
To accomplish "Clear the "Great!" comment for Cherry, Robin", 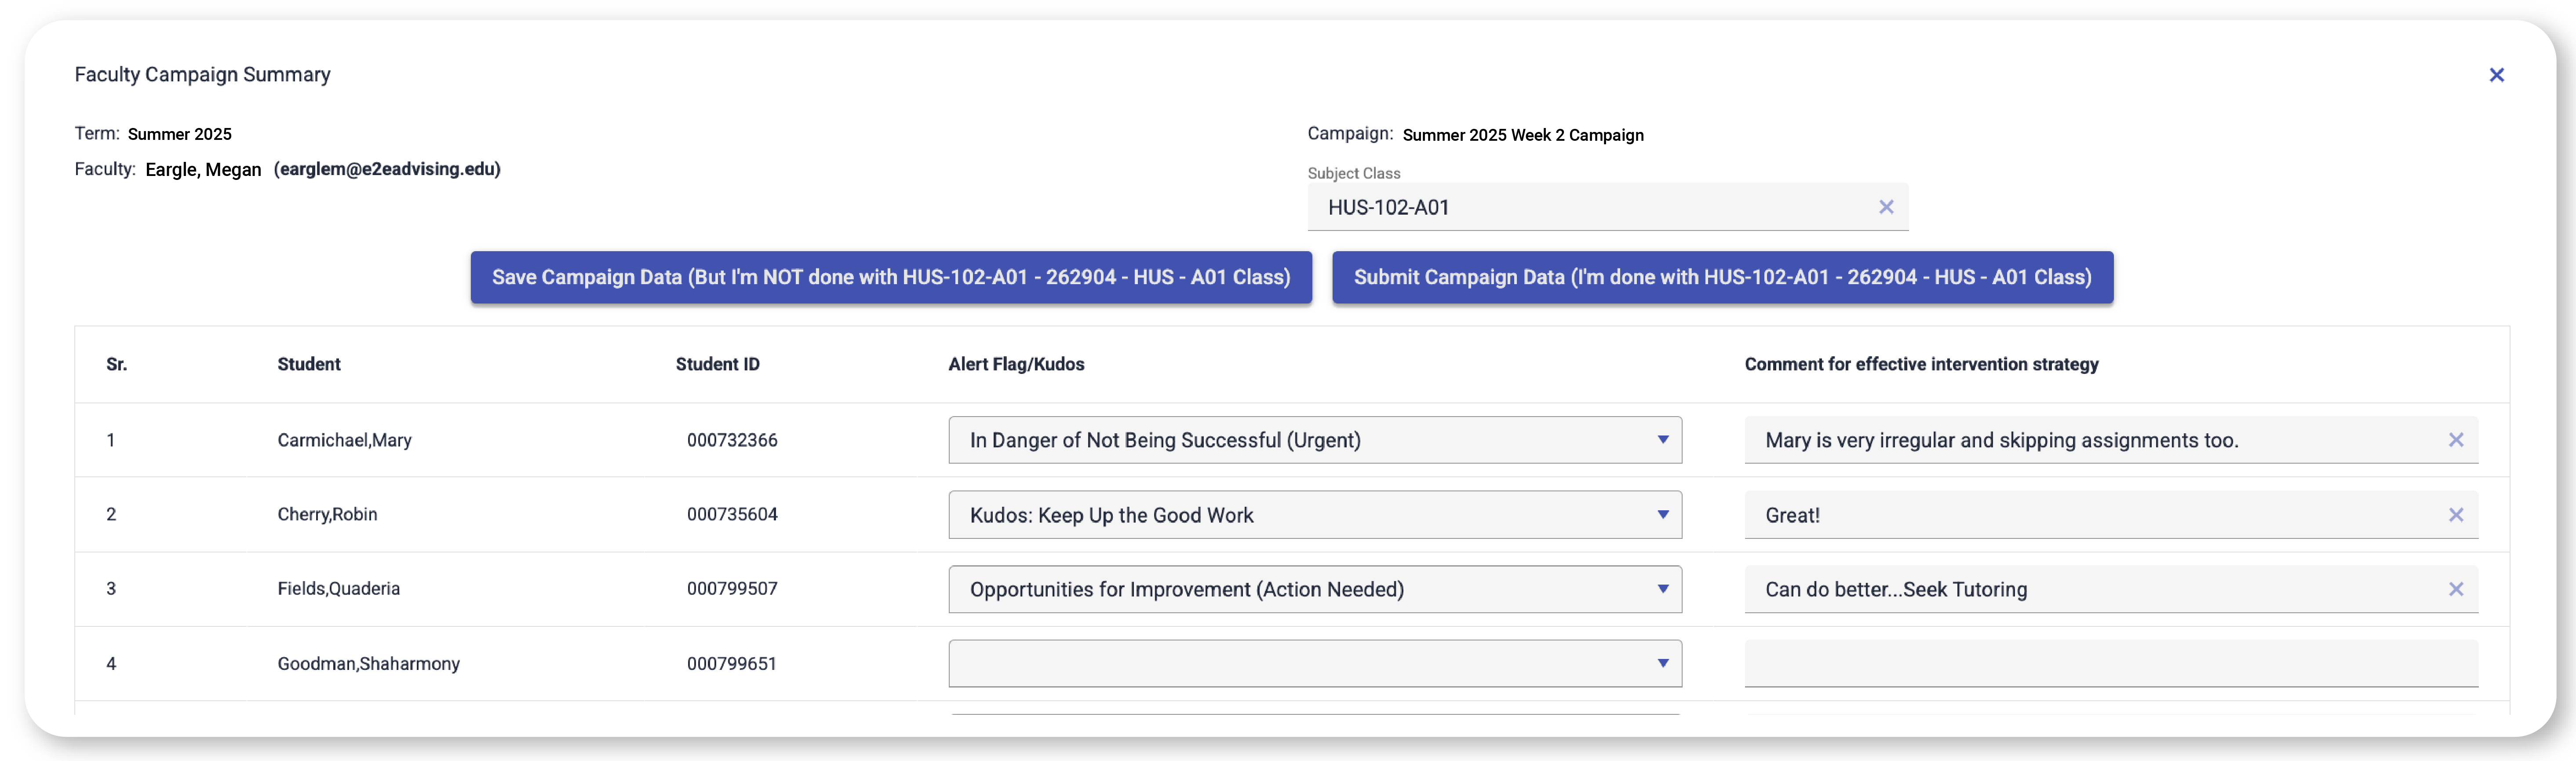I will 2455,515.
